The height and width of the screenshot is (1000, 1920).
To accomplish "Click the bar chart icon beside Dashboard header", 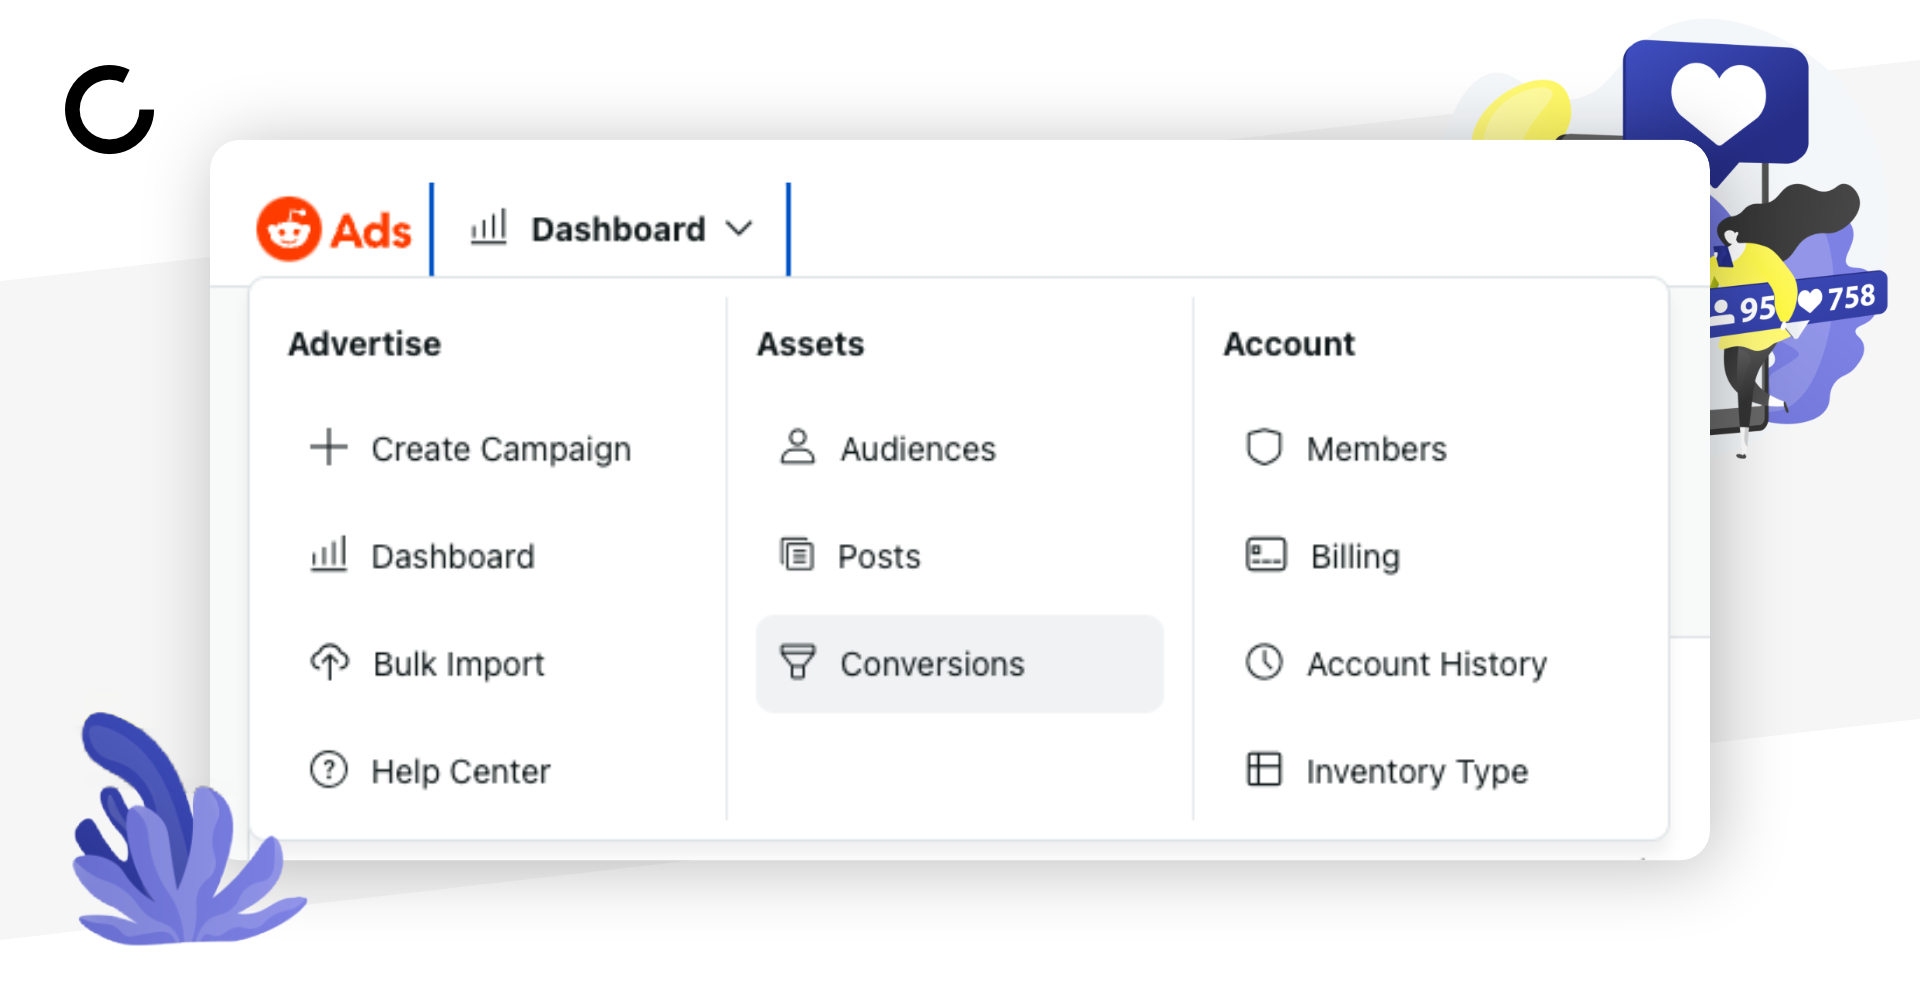I will 489,227.
